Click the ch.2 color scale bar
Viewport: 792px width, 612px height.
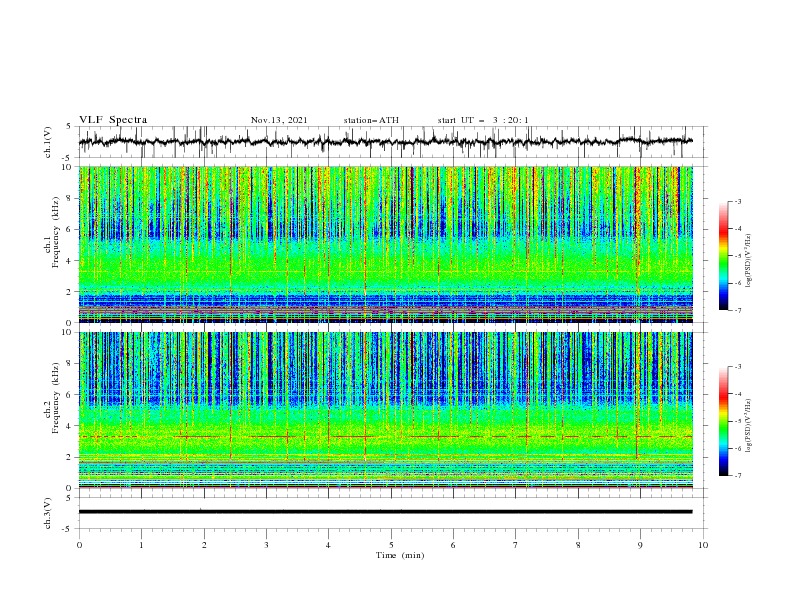tap(723, 421)
